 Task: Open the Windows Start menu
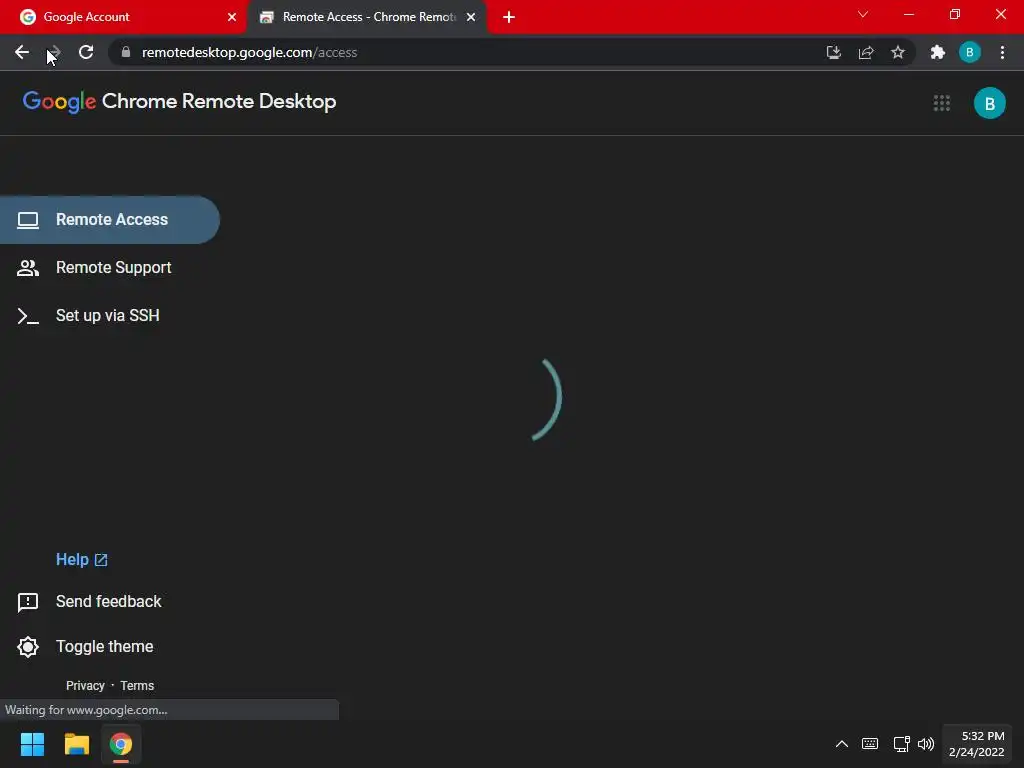pos(32,744)
